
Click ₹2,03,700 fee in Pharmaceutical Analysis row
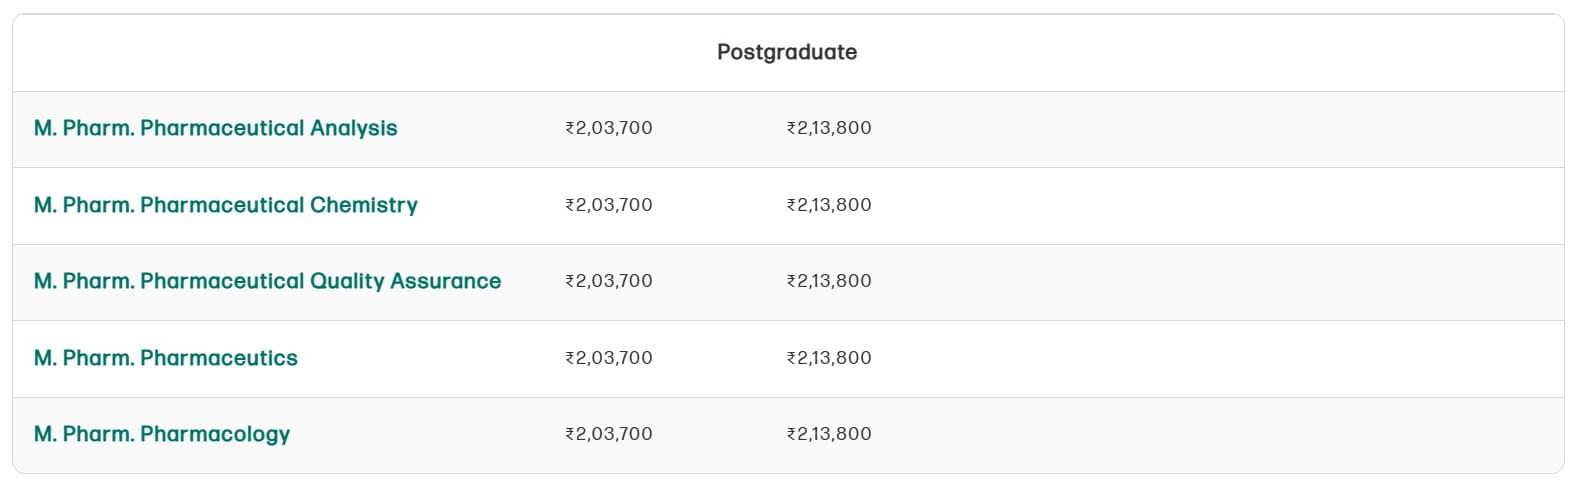[608, 128]
